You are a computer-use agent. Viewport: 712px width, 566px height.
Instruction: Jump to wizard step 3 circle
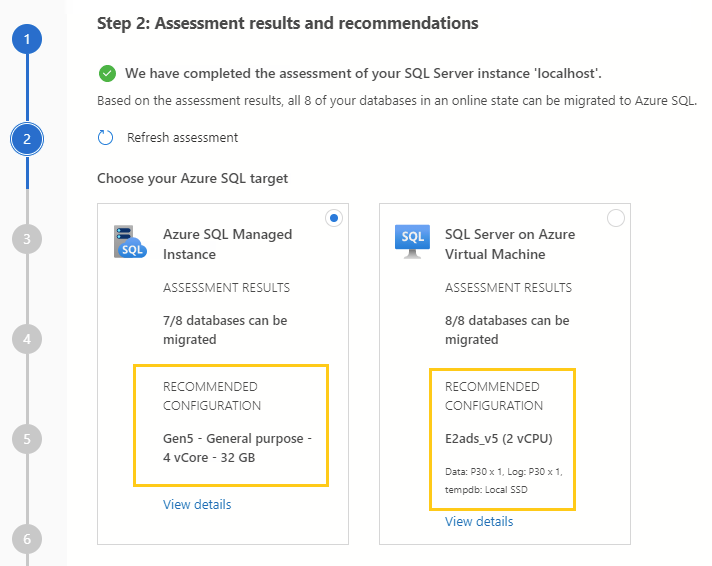coord(27,239)
